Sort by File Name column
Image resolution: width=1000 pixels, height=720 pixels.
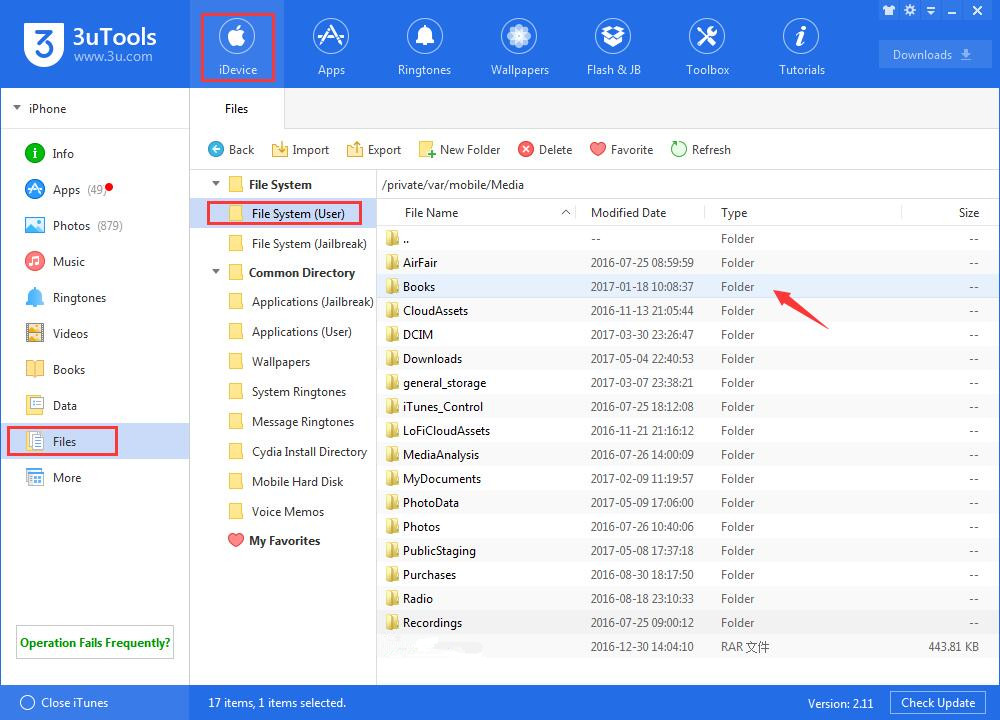[477, 212]
